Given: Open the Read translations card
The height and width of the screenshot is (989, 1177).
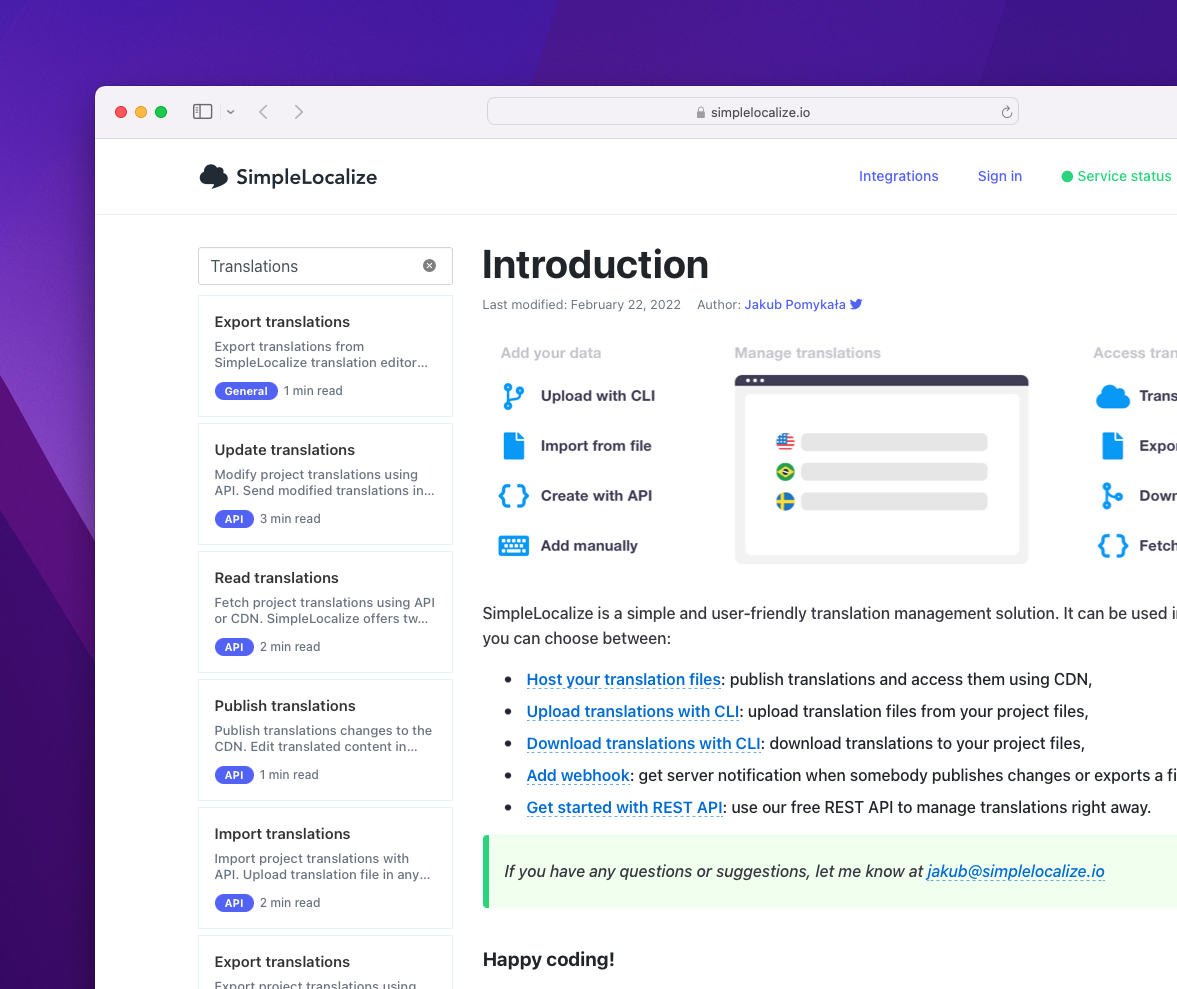Looking at the screenshot, I should [325, 612].
